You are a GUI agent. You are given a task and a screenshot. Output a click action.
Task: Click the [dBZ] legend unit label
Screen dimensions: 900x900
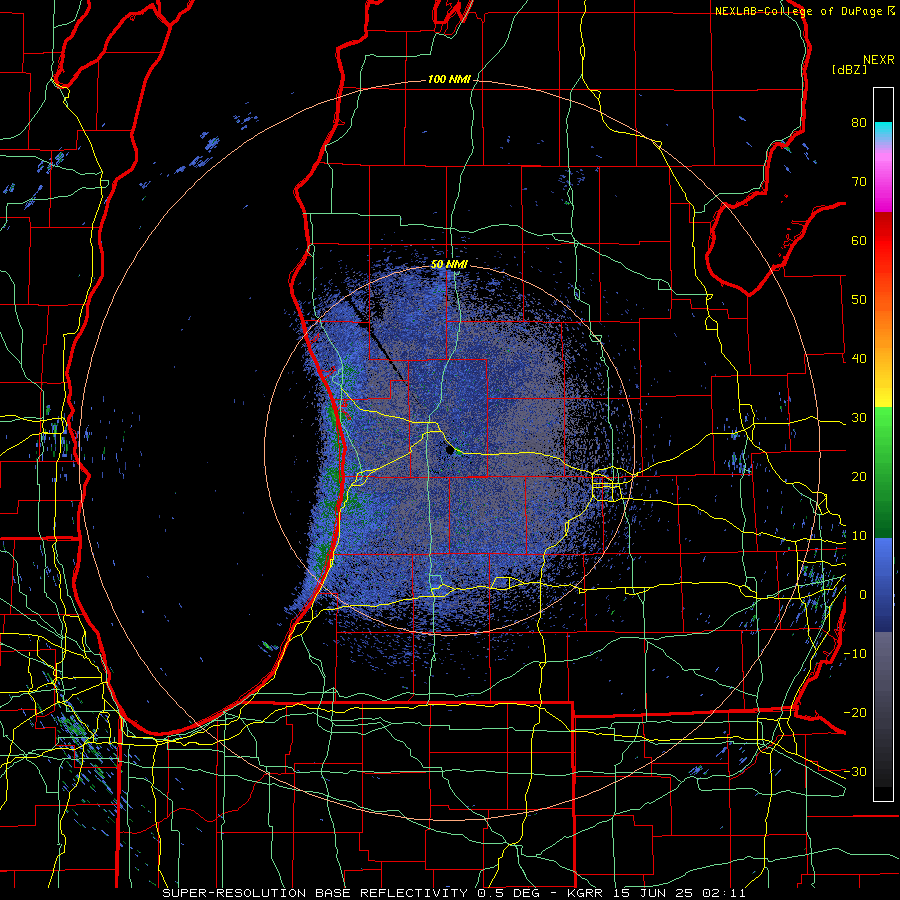849,69
